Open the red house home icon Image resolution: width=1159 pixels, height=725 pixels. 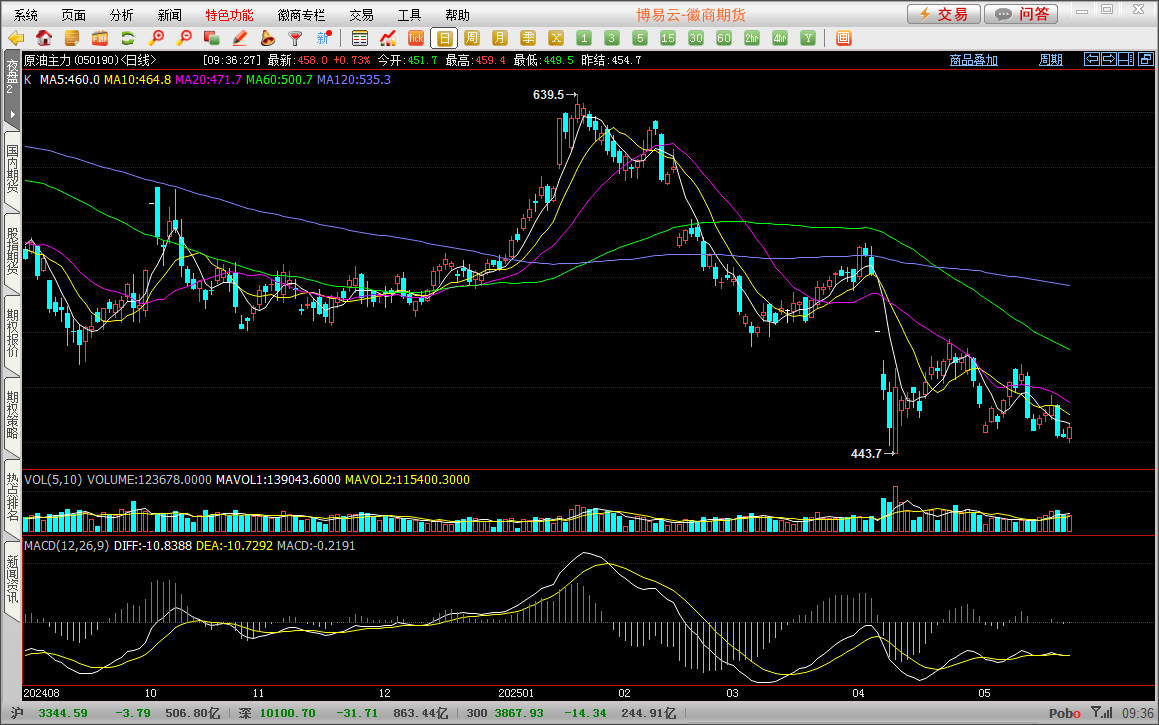(x=44, y=38)
